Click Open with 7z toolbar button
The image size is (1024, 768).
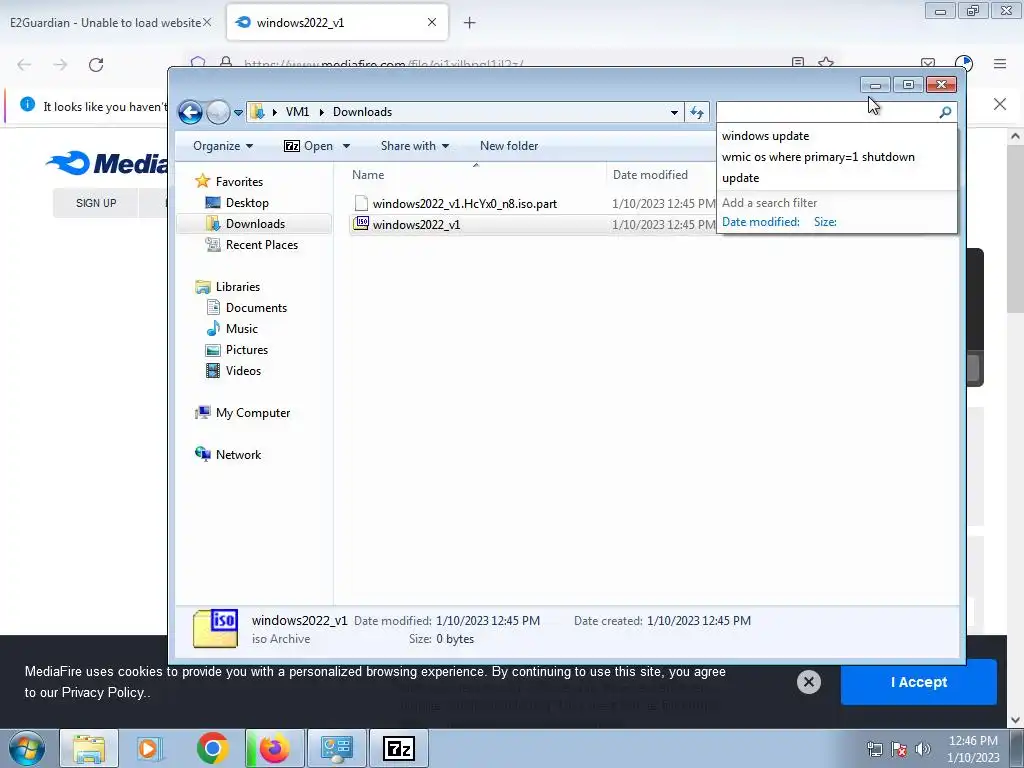click(x=309, y=146)
